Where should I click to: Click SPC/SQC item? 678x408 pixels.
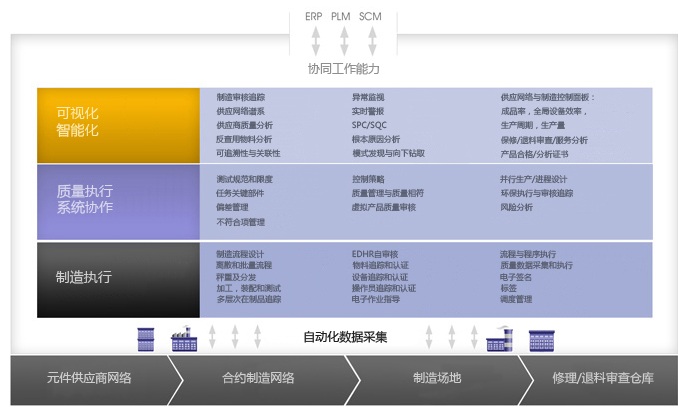tap(369, 125)
